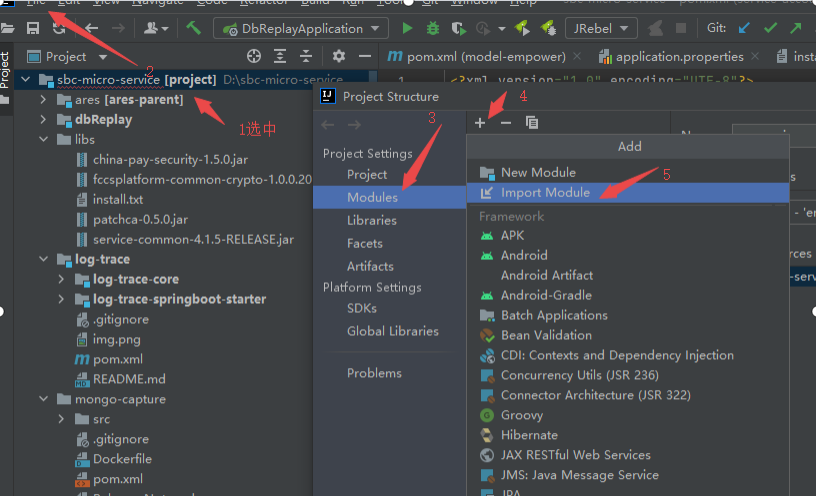Click the Back navigation arrow in main toolbar

(92, 28)
